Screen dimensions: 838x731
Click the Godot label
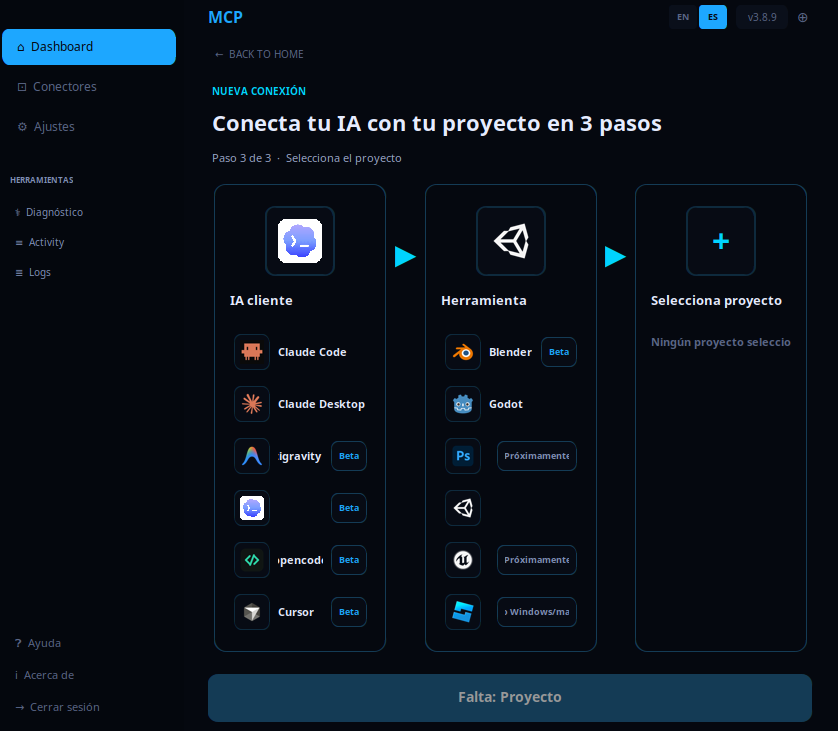(506, 404)
